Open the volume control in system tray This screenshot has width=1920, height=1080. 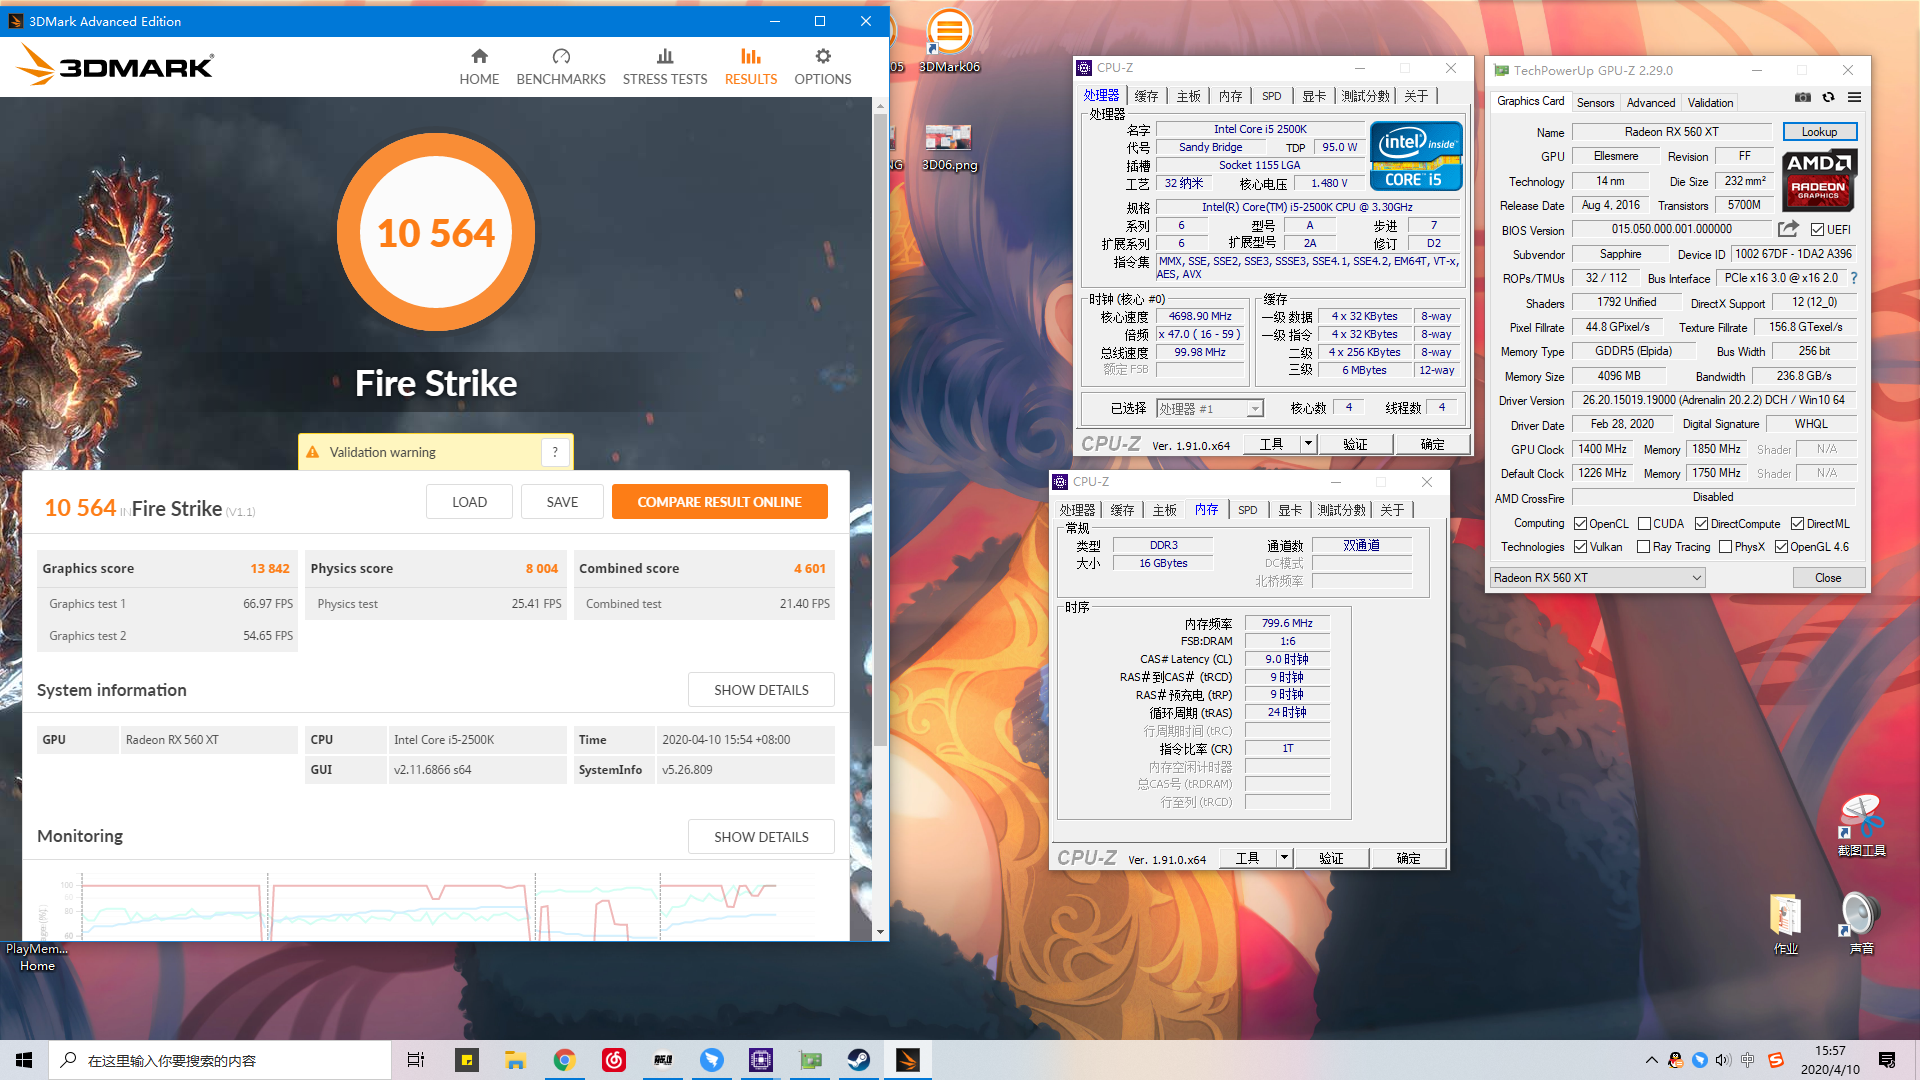click(x=1723, y=1060)
